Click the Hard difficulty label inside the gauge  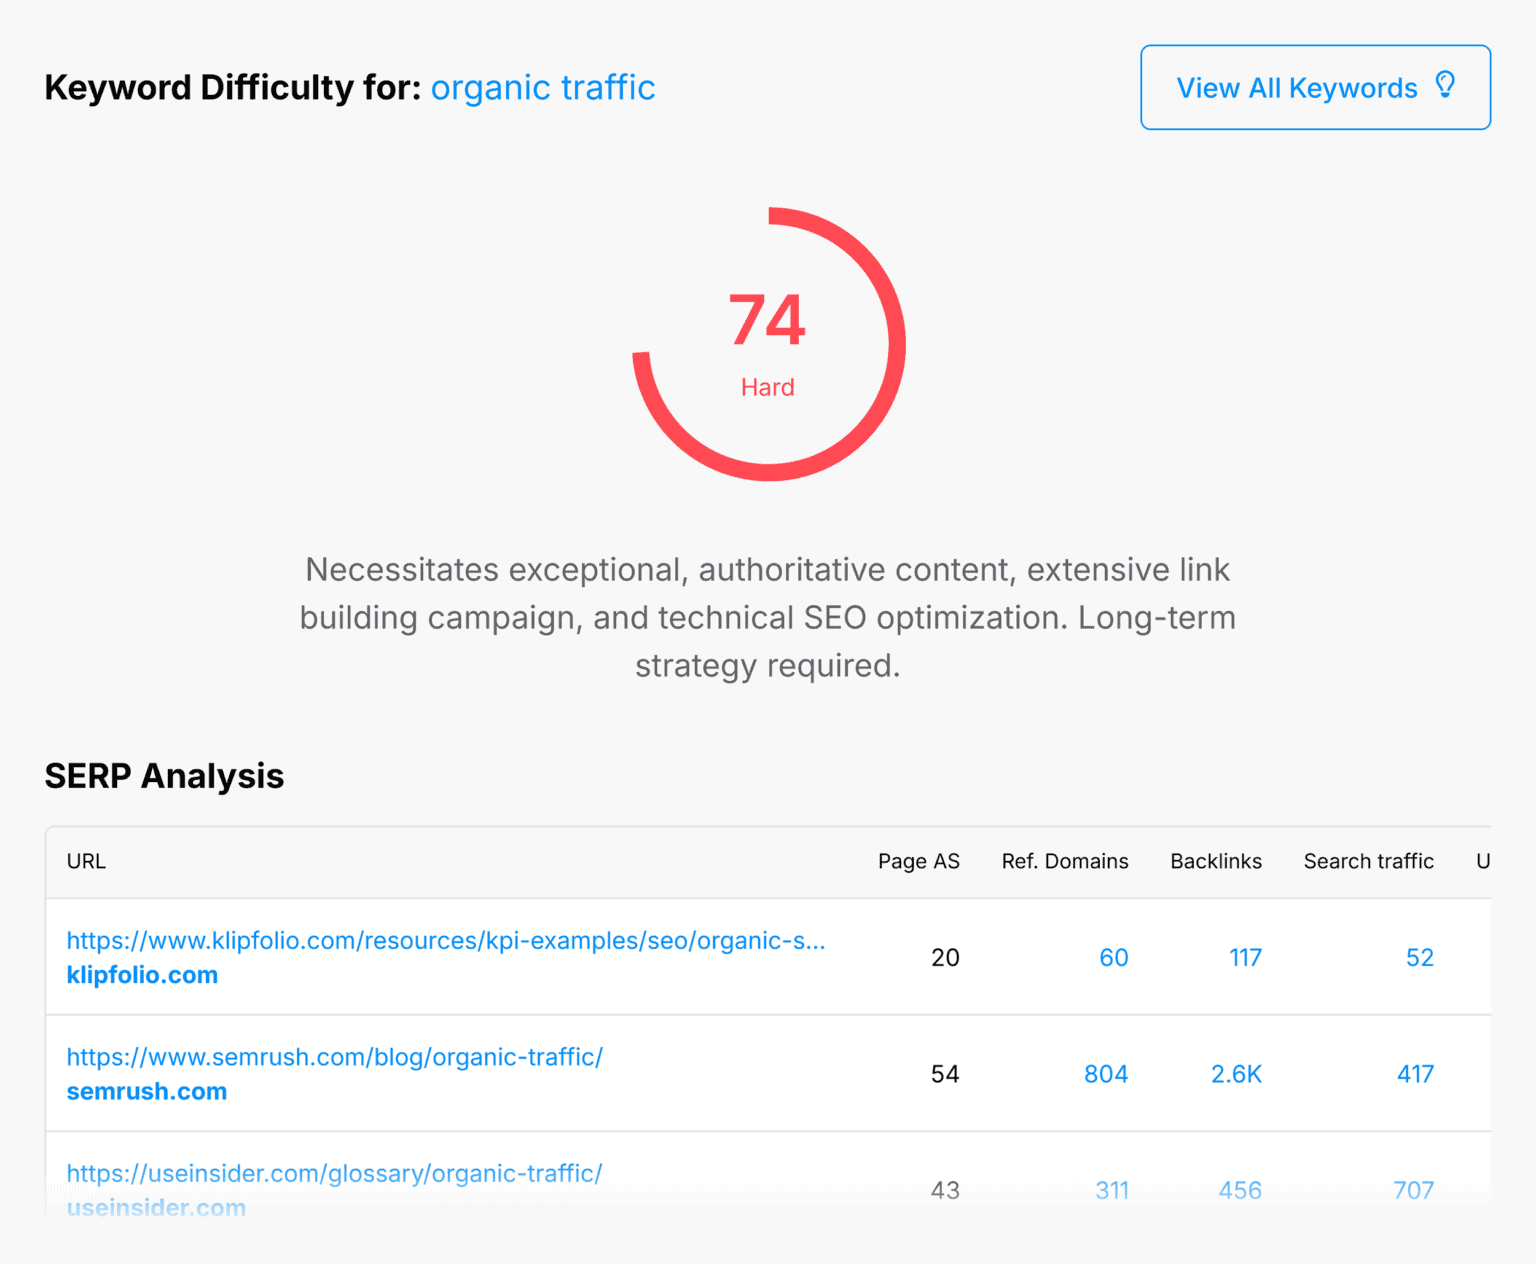point(768,387)
